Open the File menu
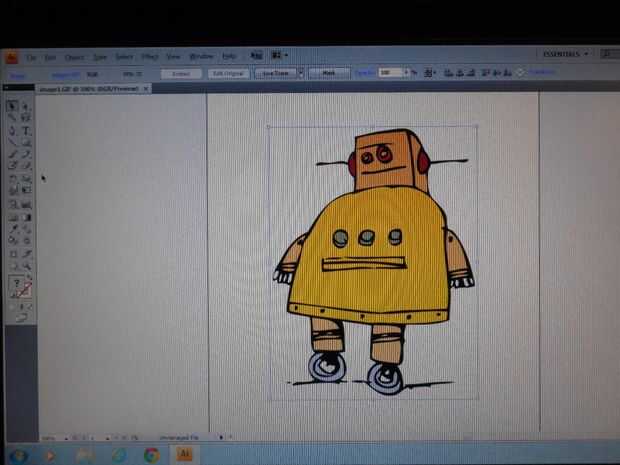The image size is (620, 465). pos(31,58)
